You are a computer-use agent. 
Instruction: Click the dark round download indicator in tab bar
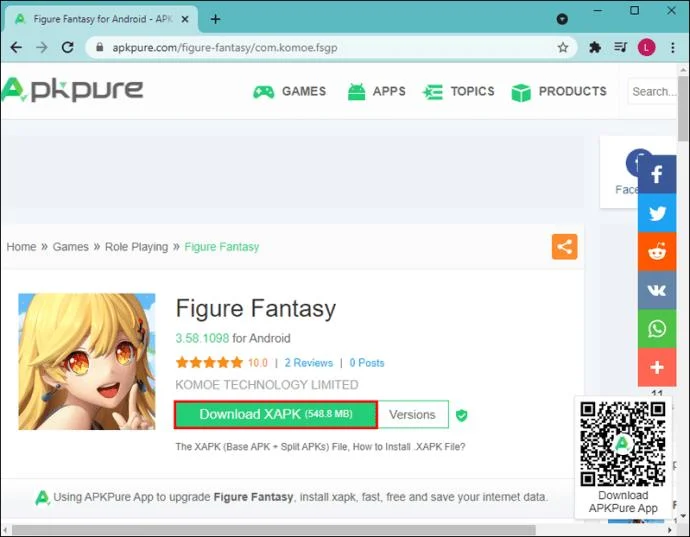[562, 19]
